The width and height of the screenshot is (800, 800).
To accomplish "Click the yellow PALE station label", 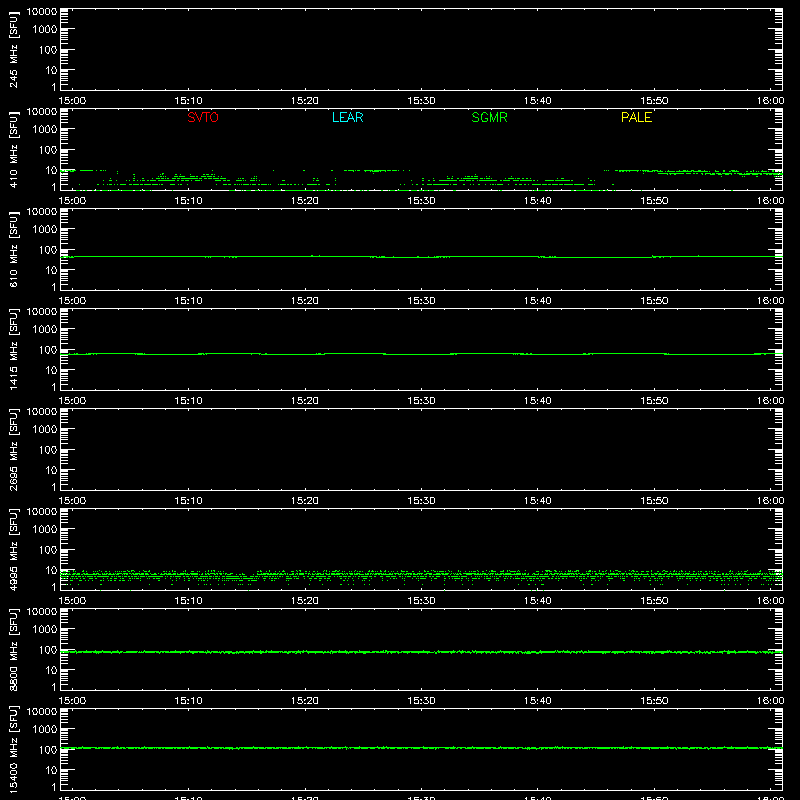I will (x=636, y=117).
